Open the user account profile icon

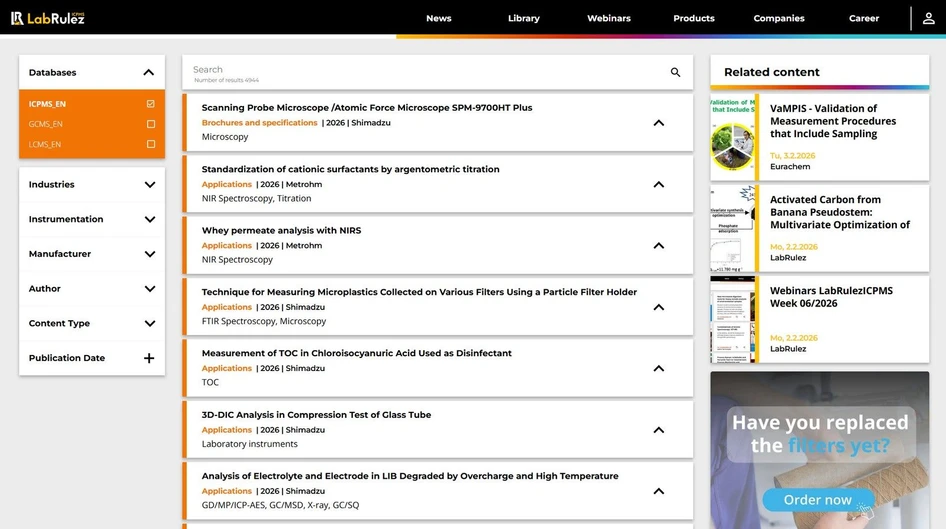pyautogui.click(x=929, y=18)
